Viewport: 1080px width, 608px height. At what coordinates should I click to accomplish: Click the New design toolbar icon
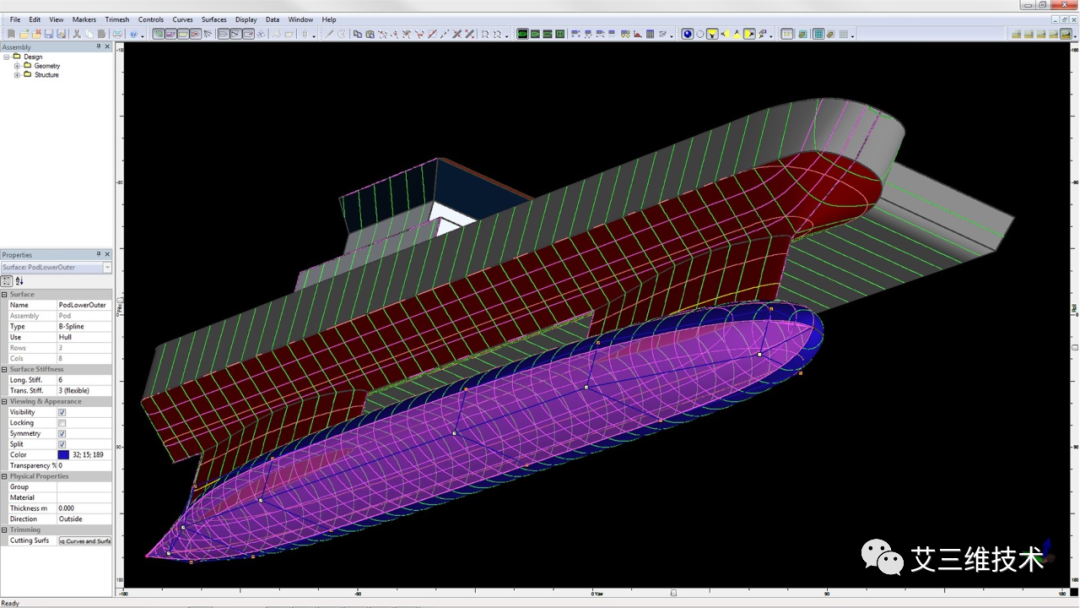click(x=11, y=34)
